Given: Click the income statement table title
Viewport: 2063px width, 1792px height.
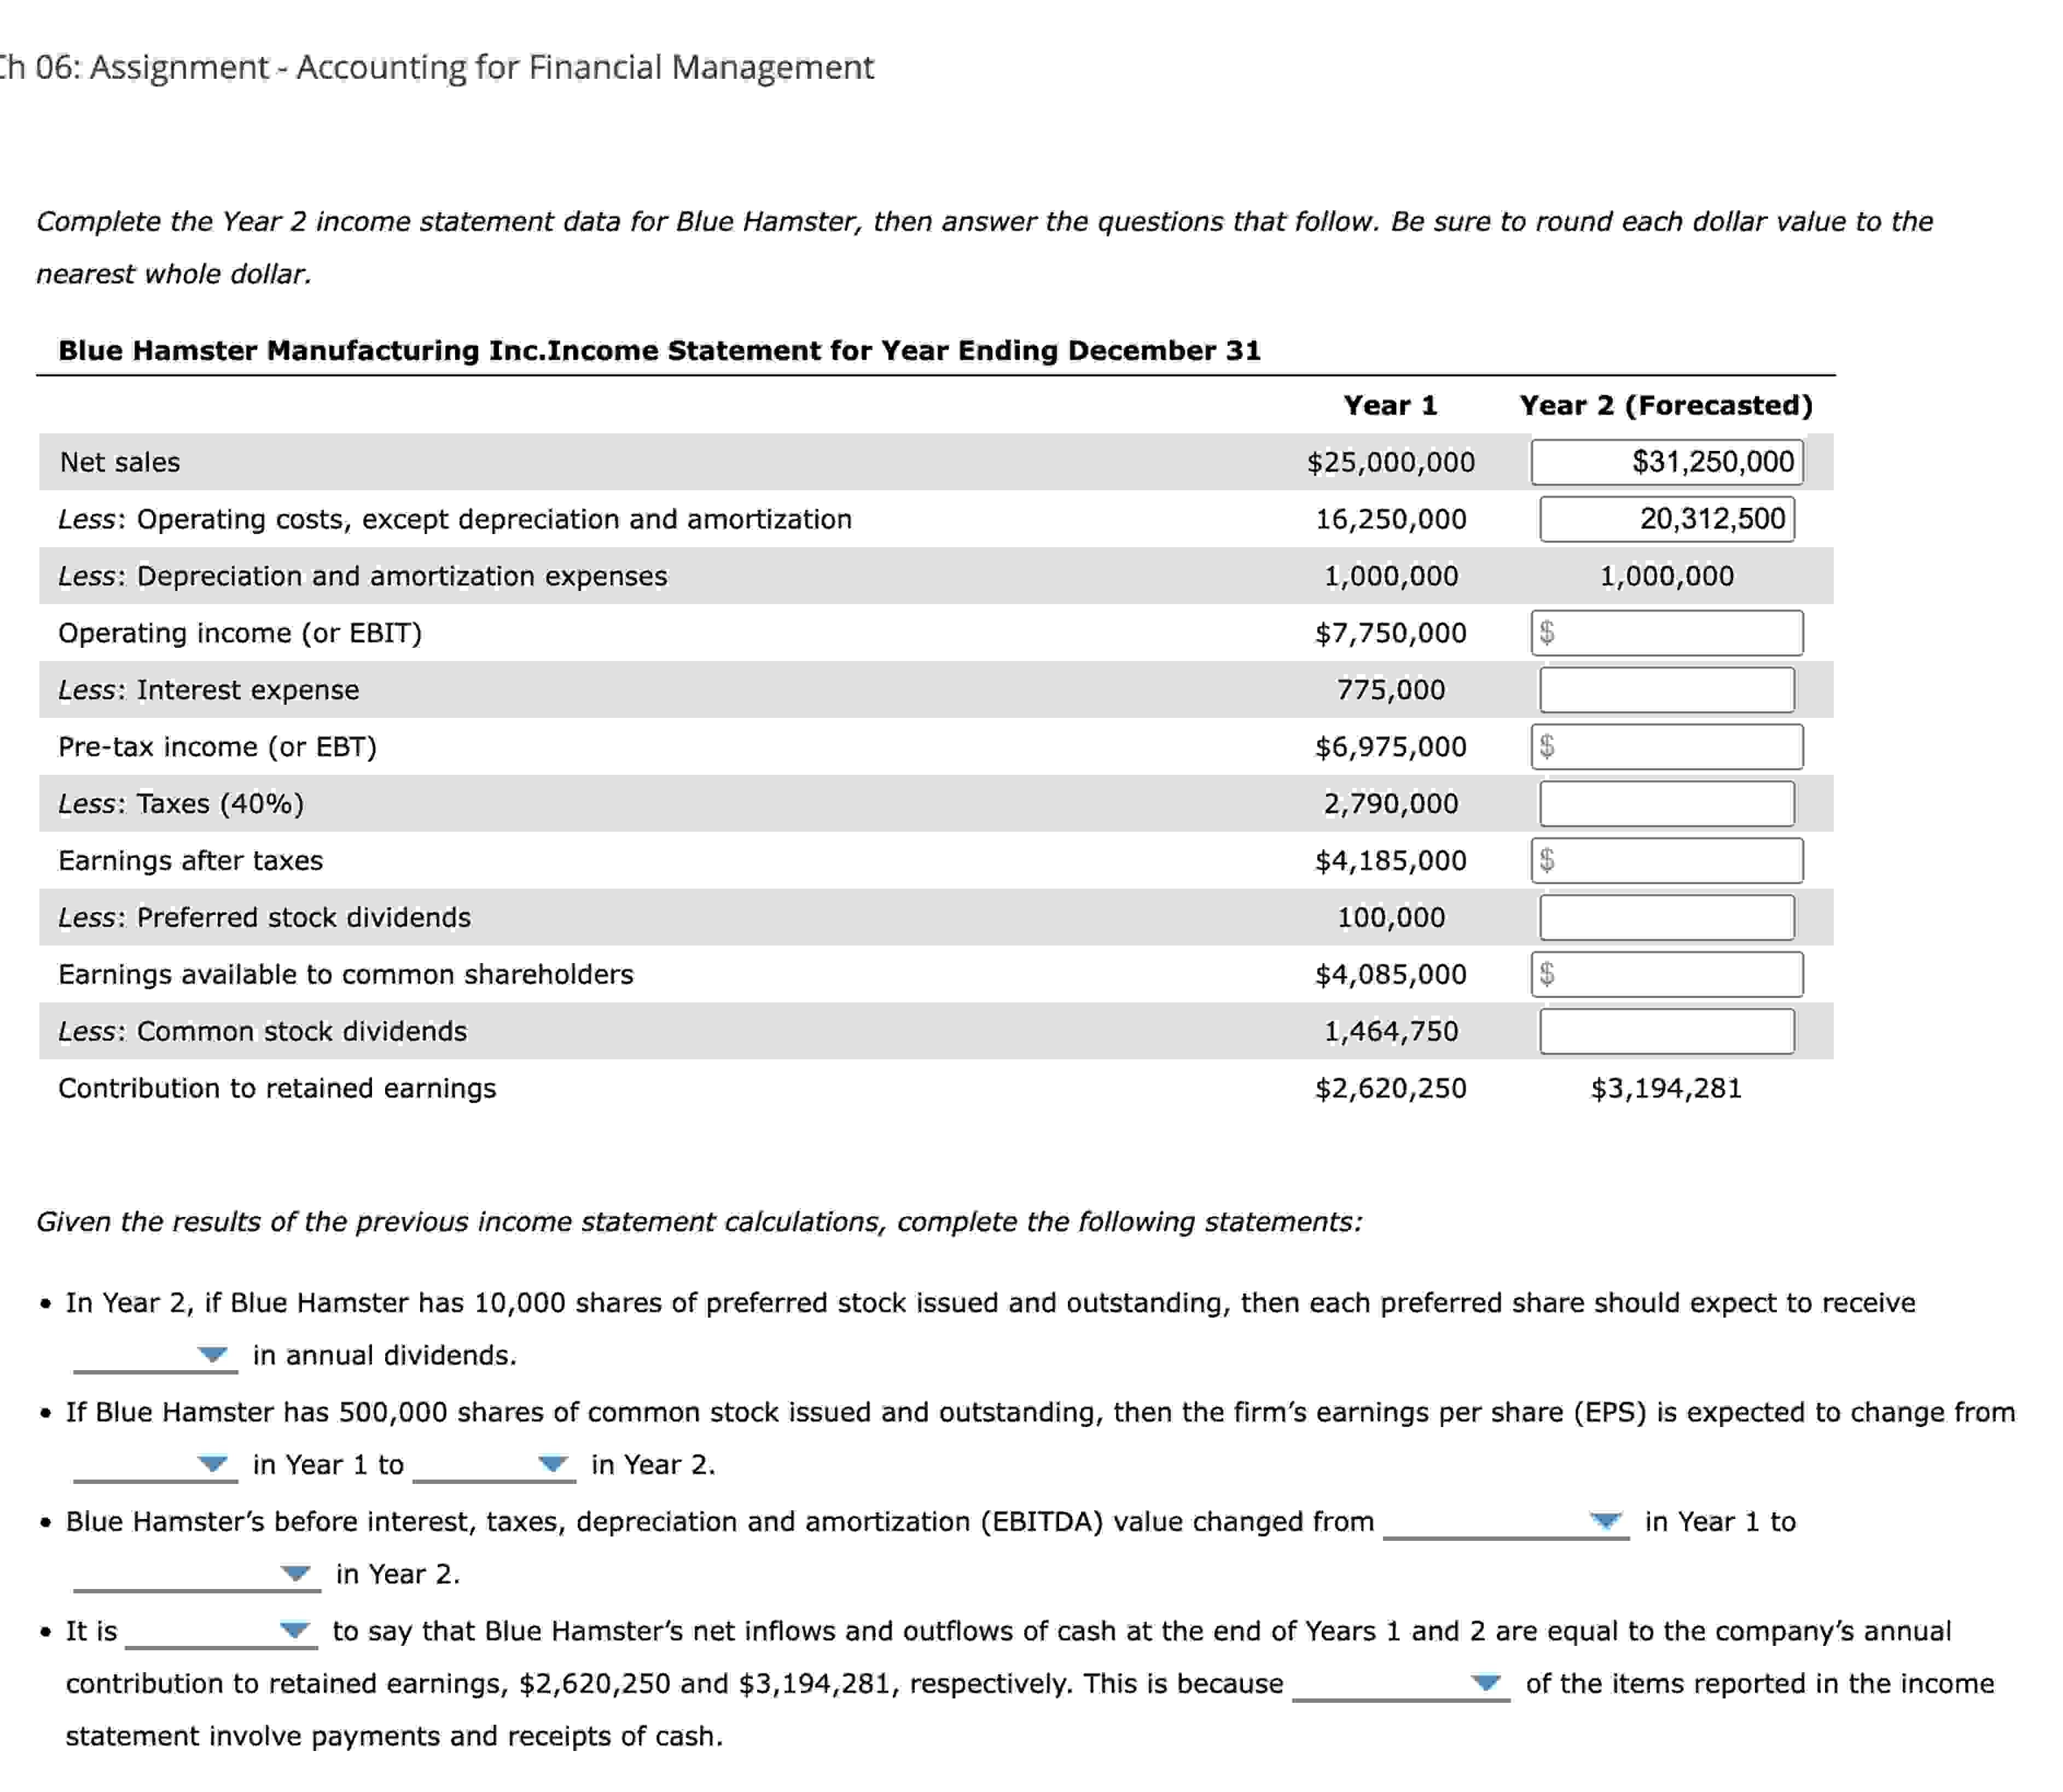Looking at the screenshot, I should click(660, 351).
